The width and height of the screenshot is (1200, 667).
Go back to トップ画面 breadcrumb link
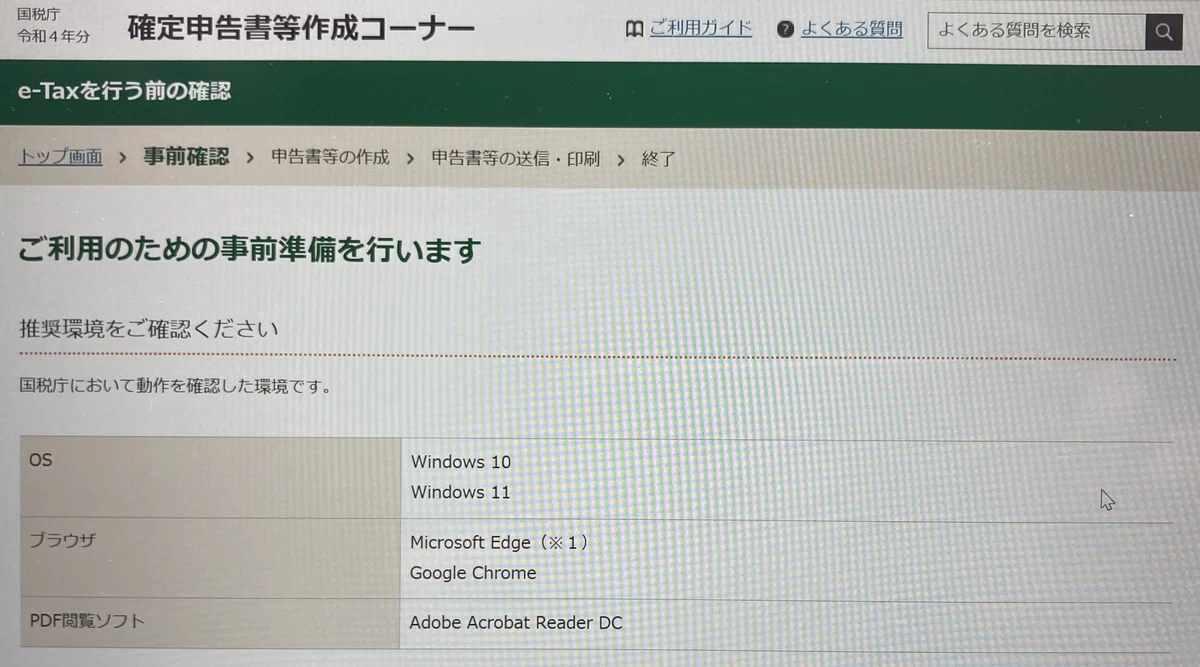click(x=61, y=157)
